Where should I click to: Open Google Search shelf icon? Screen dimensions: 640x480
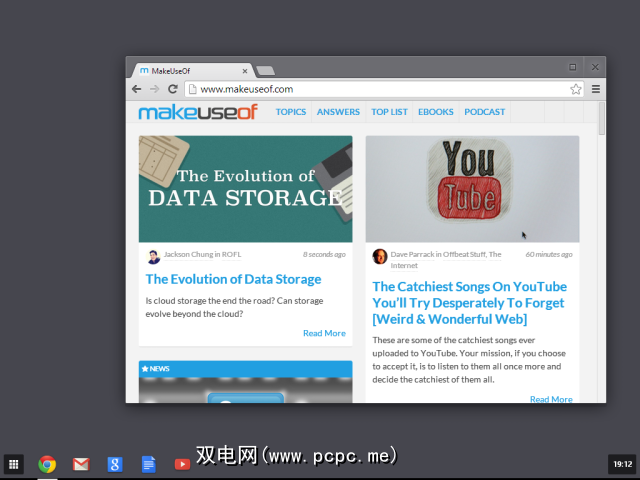tap(115, 464)
